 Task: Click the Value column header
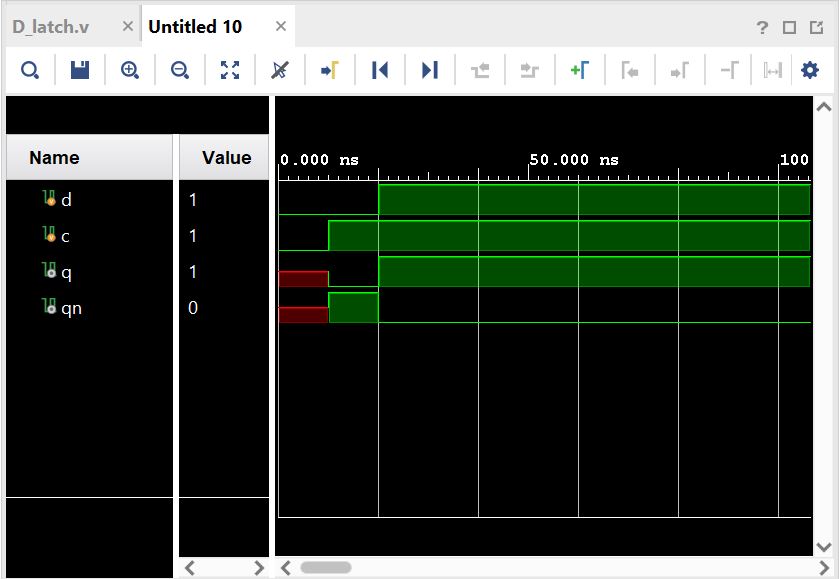click(x=226, y=157)
